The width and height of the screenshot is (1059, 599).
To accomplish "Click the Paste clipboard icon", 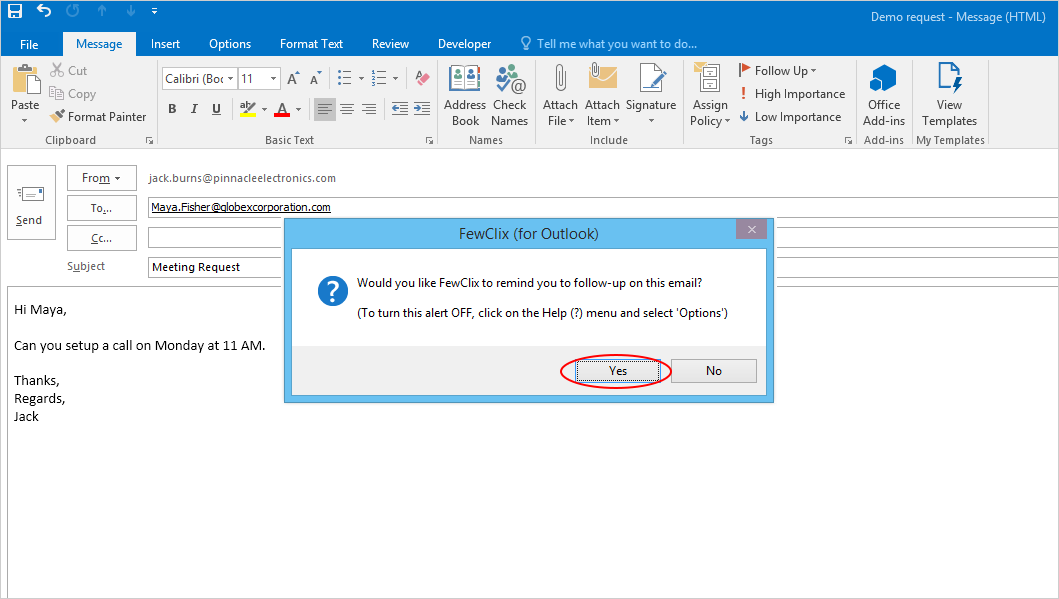I will point(26,80).
